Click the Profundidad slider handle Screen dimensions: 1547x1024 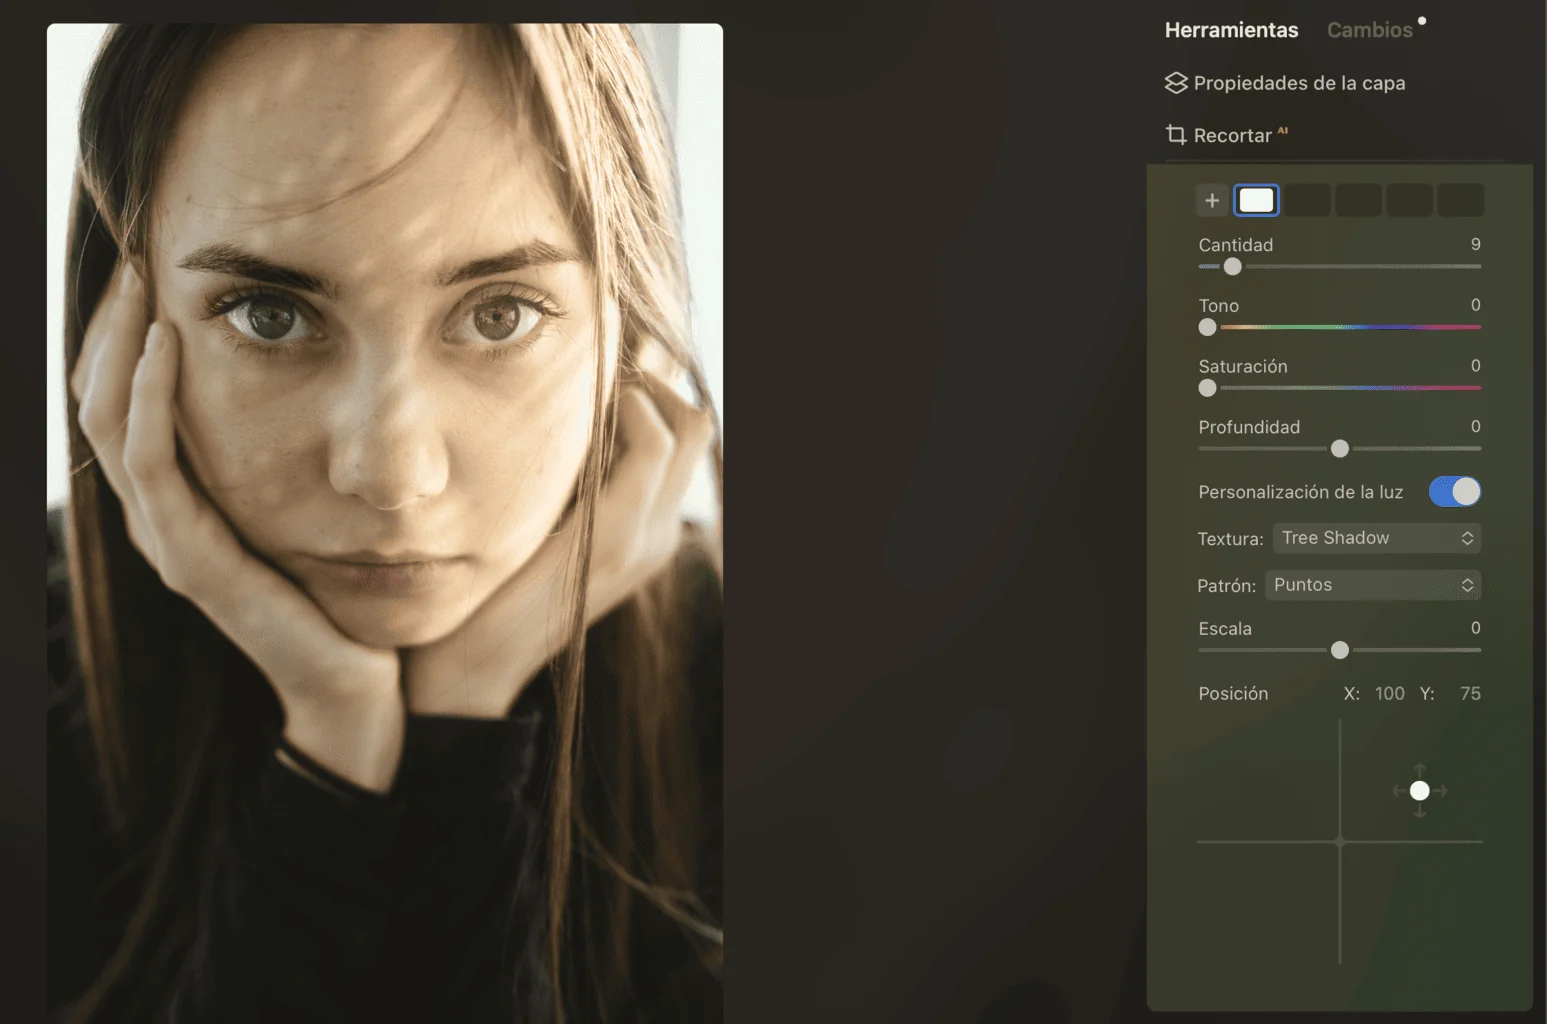click(1340, 449)
